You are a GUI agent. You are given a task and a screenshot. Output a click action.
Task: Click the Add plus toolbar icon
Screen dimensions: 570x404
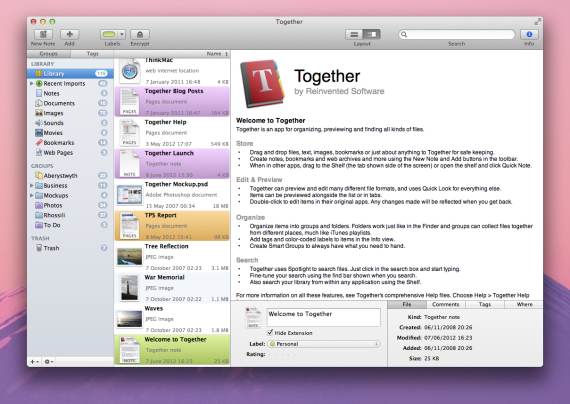click(x=69, y=35)
